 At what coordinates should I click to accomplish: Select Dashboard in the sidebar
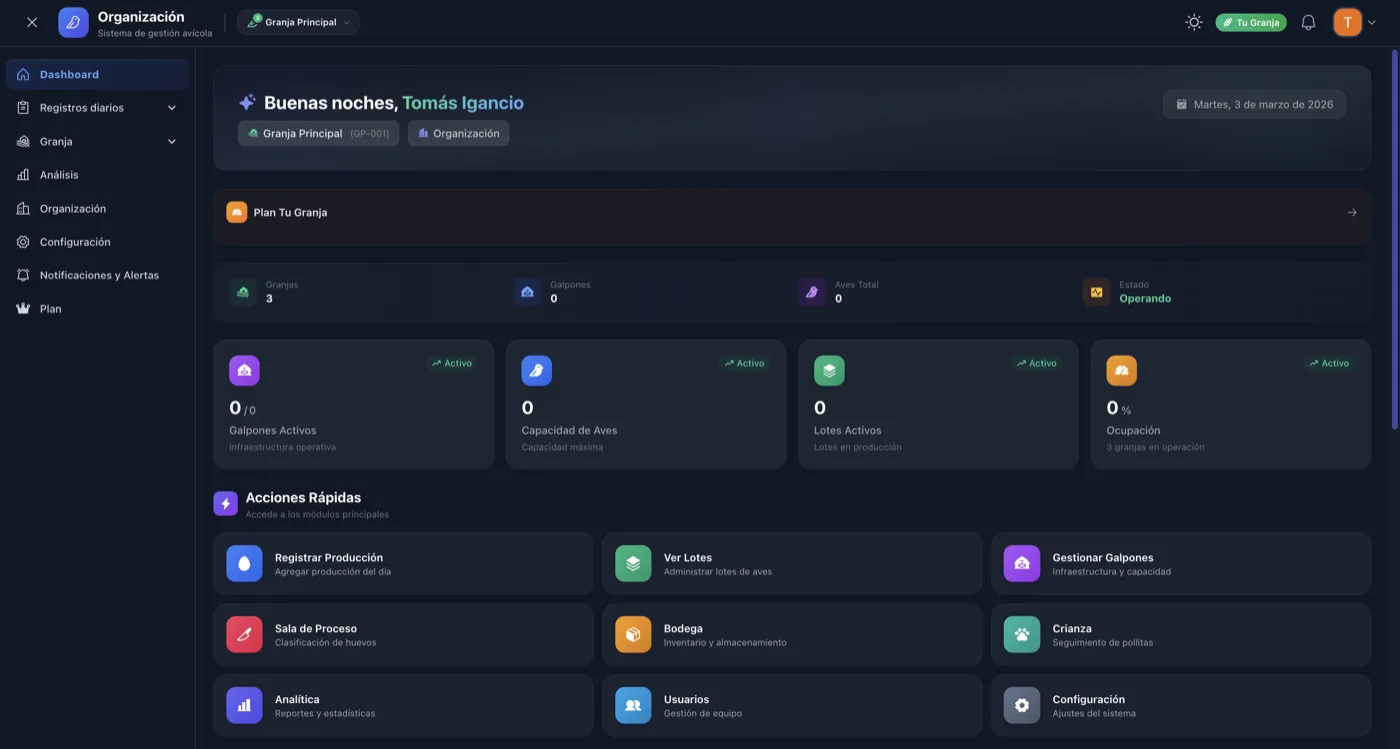97,74
